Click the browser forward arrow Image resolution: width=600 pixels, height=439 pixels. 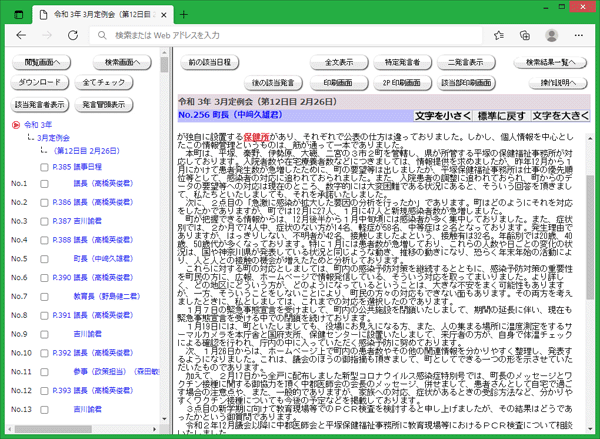(47, 35)
